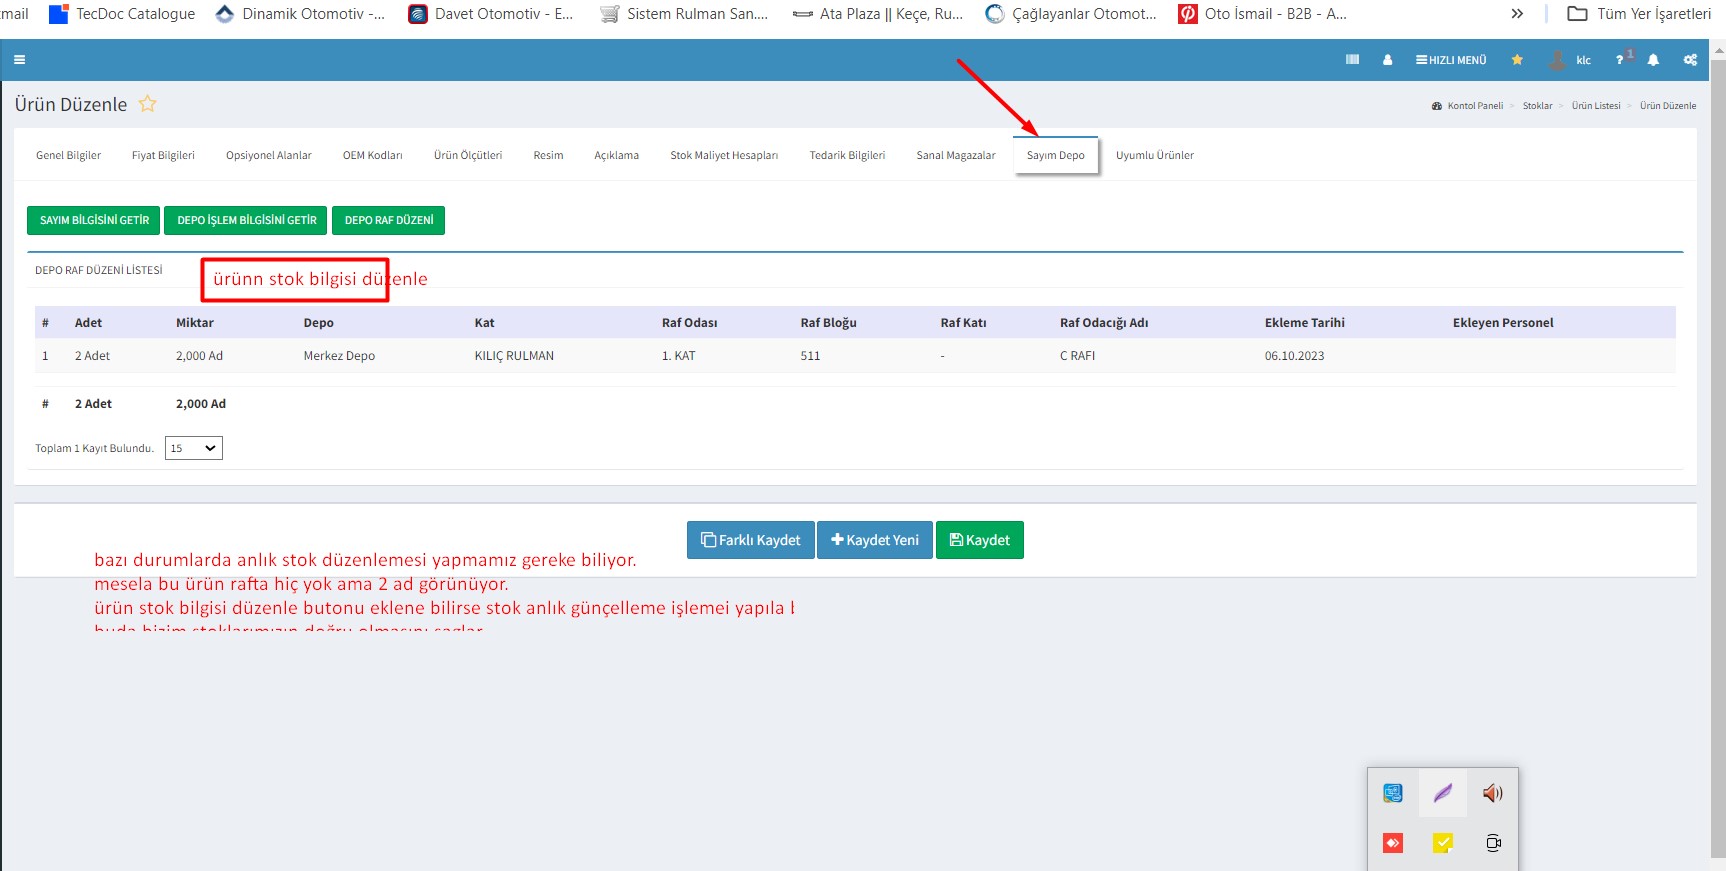Viewport: 1726px width, 871px height.
Task: Switch to the Fiyat Bilgileri tab
Action: point(163,155)
